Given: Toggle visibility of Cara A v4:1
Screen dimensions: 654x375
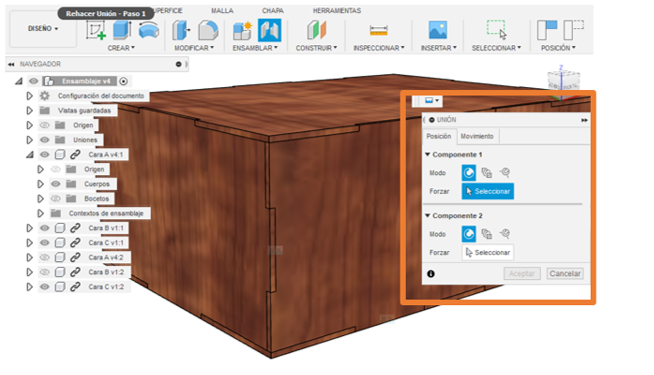Looking at the screenshot, I should point(45,154).
